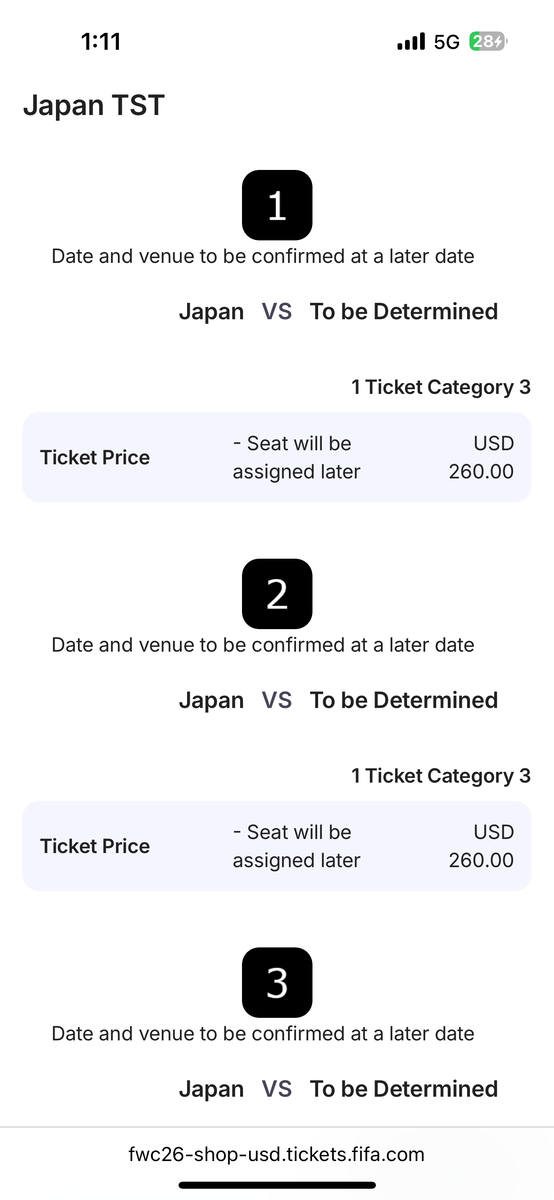Tap the first Ticket Price card

277,457
